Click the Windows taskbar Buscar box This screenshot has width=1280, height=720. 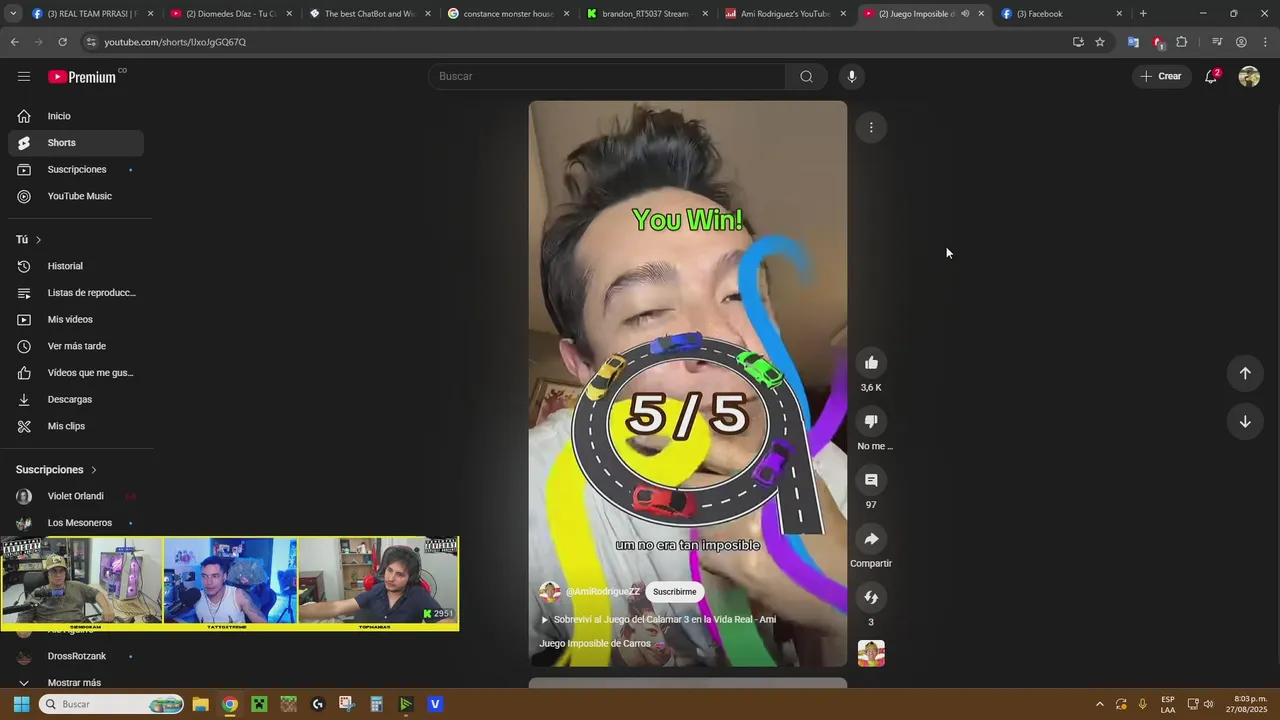pos(111,704)
